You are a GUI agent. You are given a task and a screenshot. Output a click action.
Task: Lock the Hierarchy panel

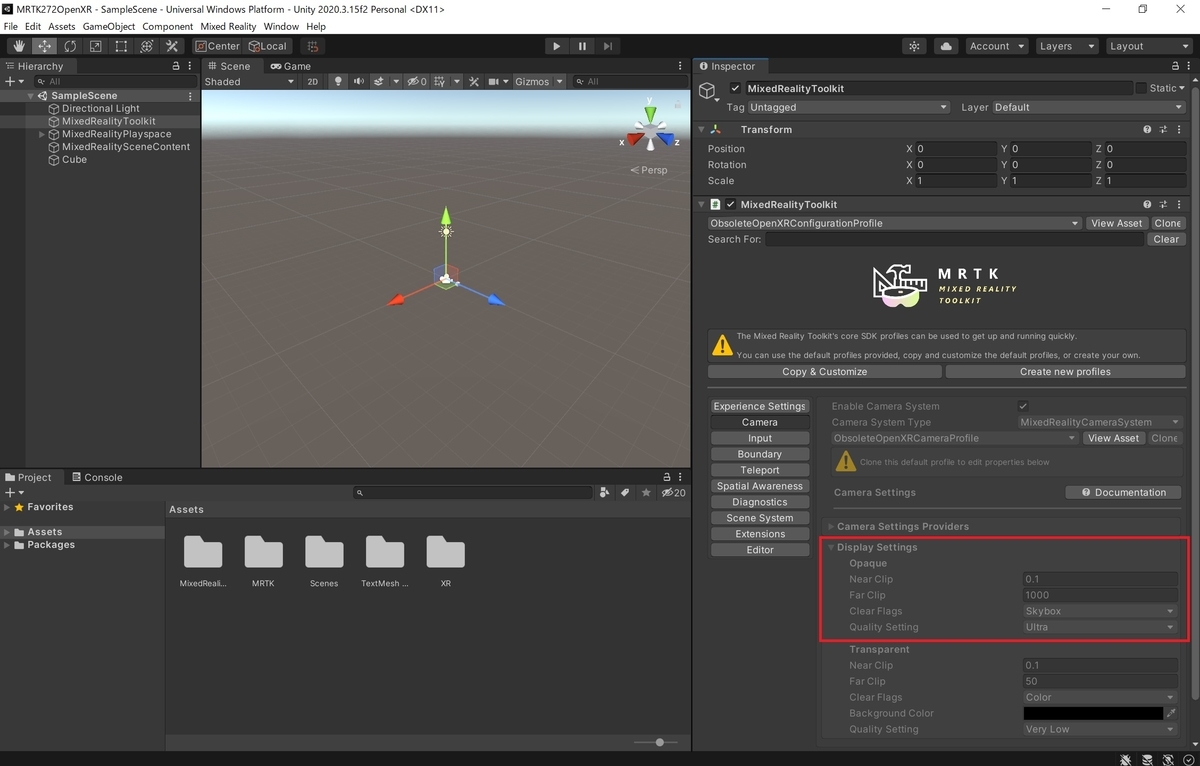[x=178, y=66]
